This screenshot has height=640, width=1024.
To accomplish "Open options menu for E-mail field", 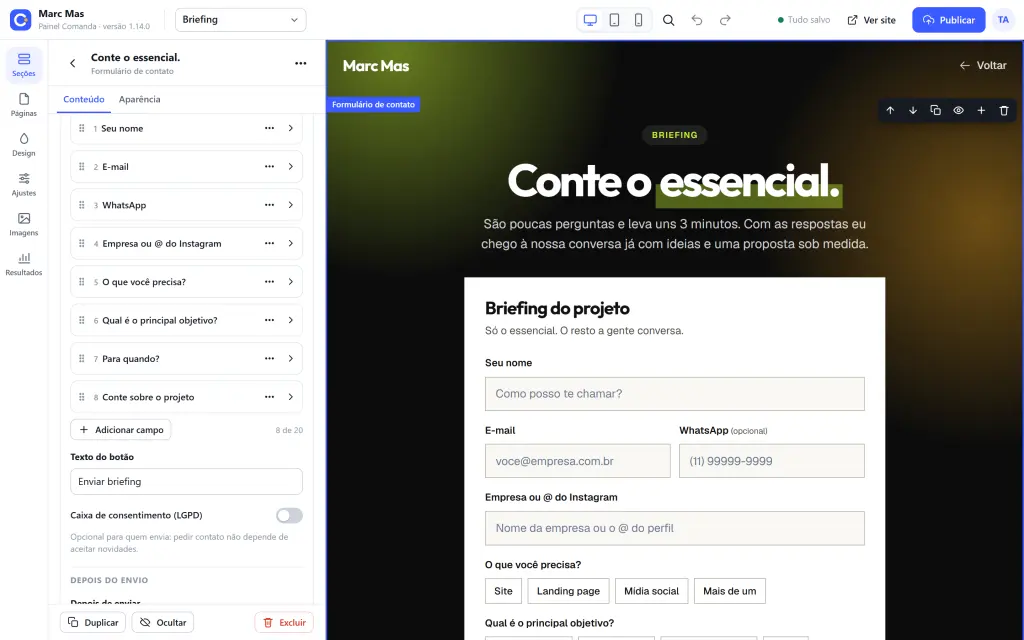I will coord(269,167).
